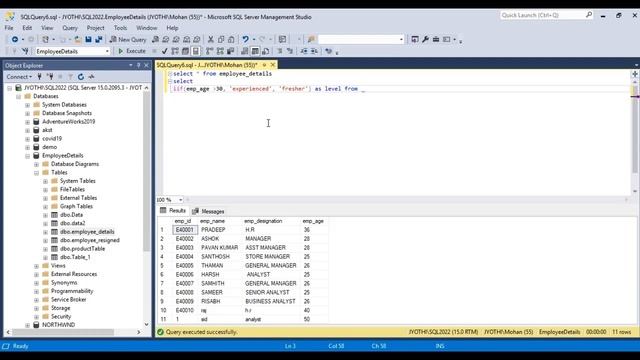
Task: Open the Tools menu
Action: coord(120,28)
